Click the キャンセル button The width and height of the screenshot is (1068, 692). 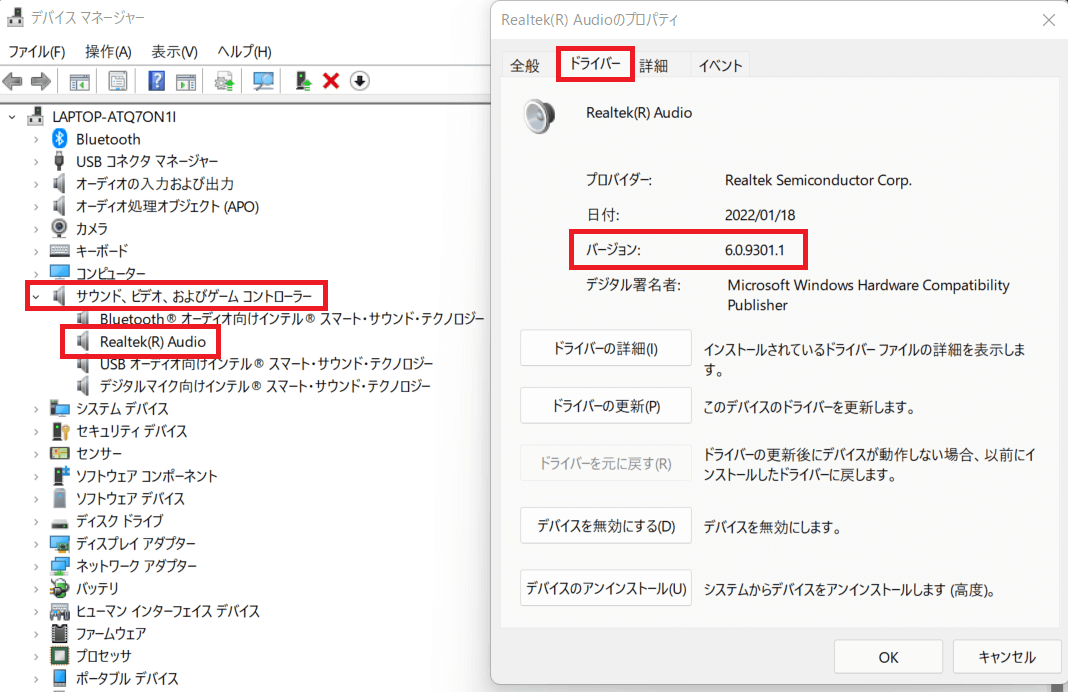(1007, 657)
